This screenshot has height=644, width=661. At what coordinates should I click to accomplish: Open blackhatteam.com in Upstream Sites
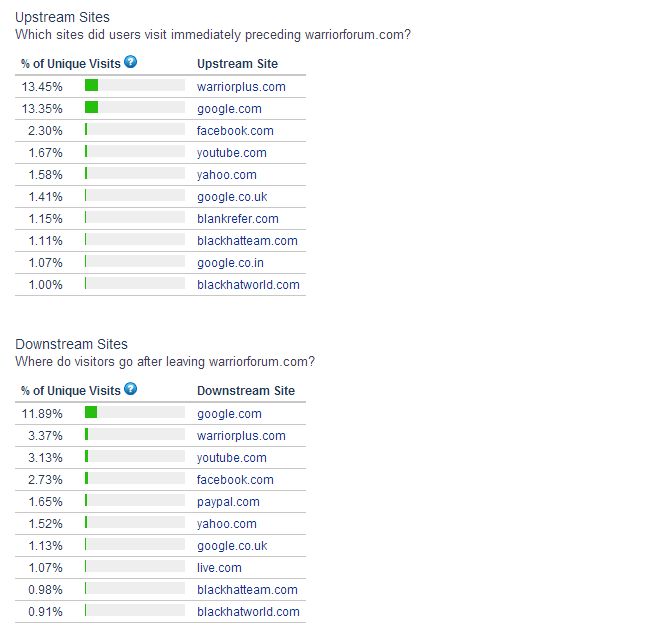(247, 241)
